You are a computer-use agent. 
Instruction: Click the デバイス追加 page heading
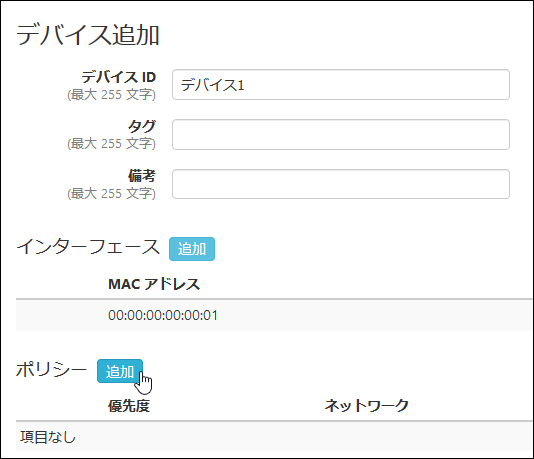point(88,35)
